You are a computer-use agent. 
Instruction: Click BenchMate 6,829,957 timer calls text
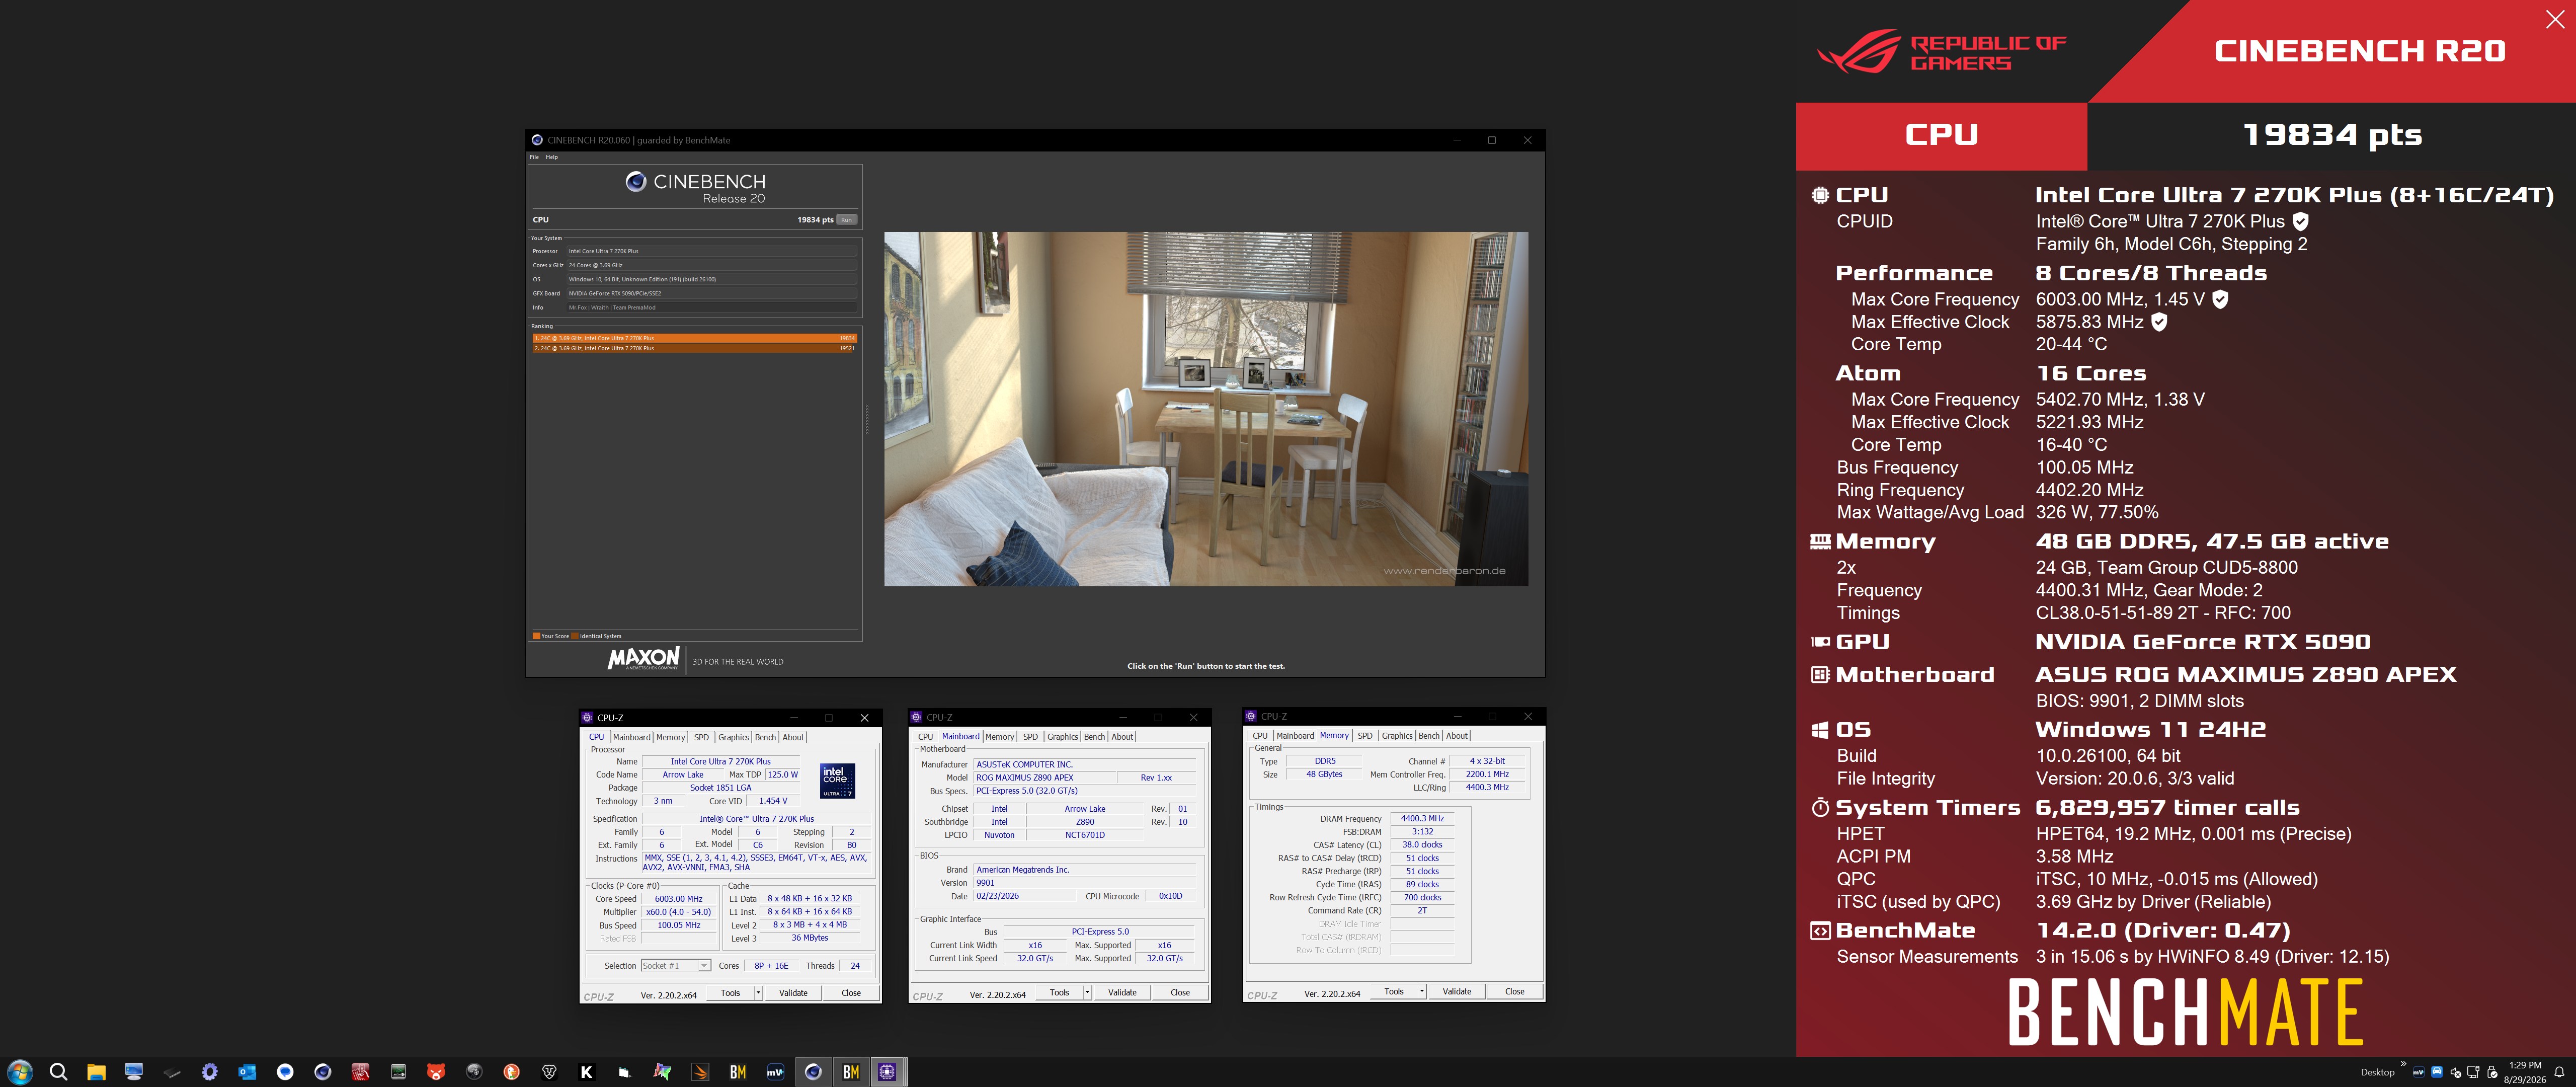click(2167, 808)
